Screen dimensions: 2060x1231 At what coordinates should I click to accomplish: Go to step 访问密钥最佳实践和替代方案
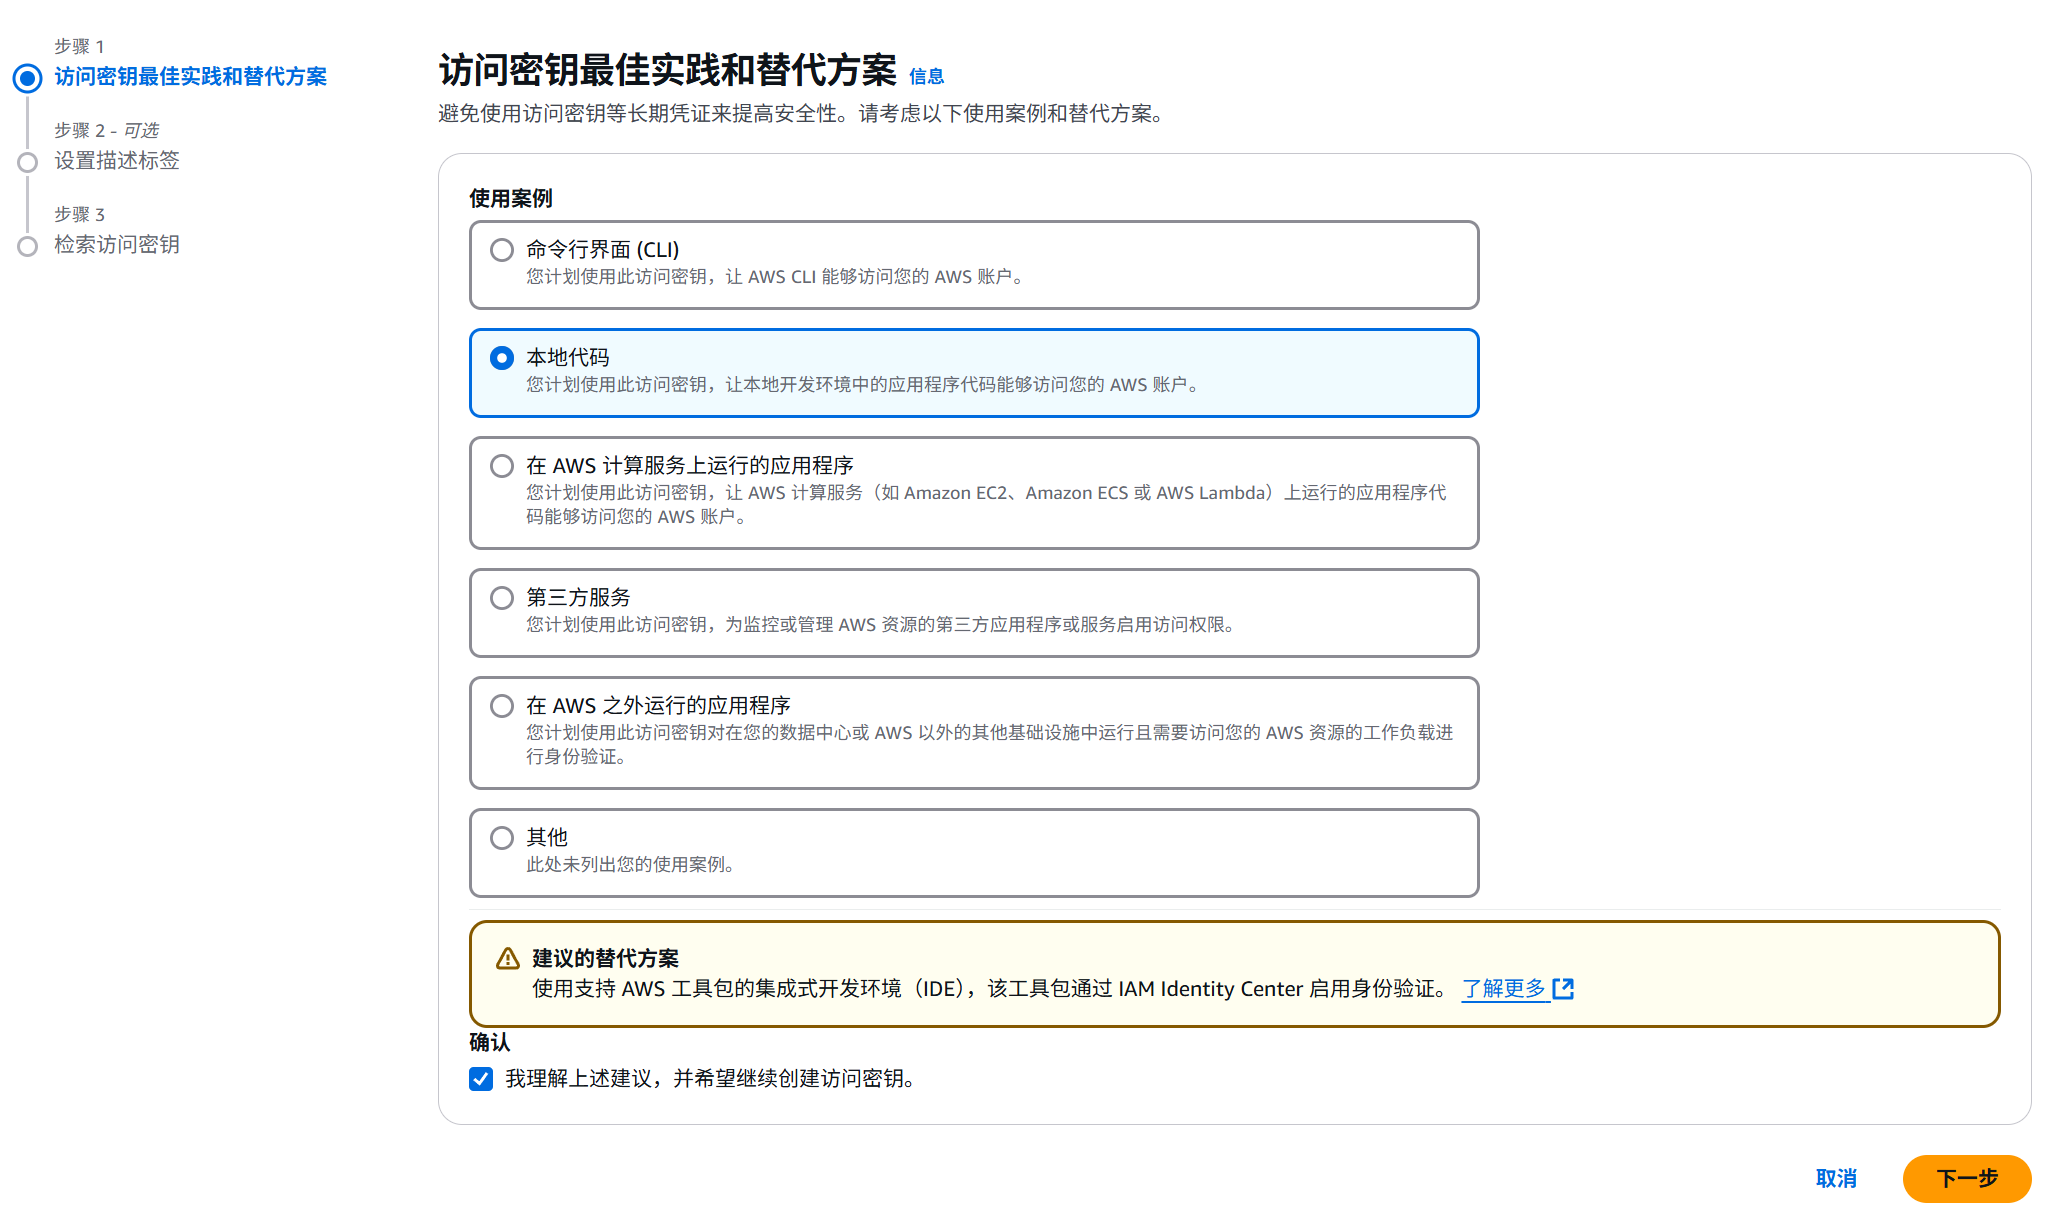pos(190,77)
